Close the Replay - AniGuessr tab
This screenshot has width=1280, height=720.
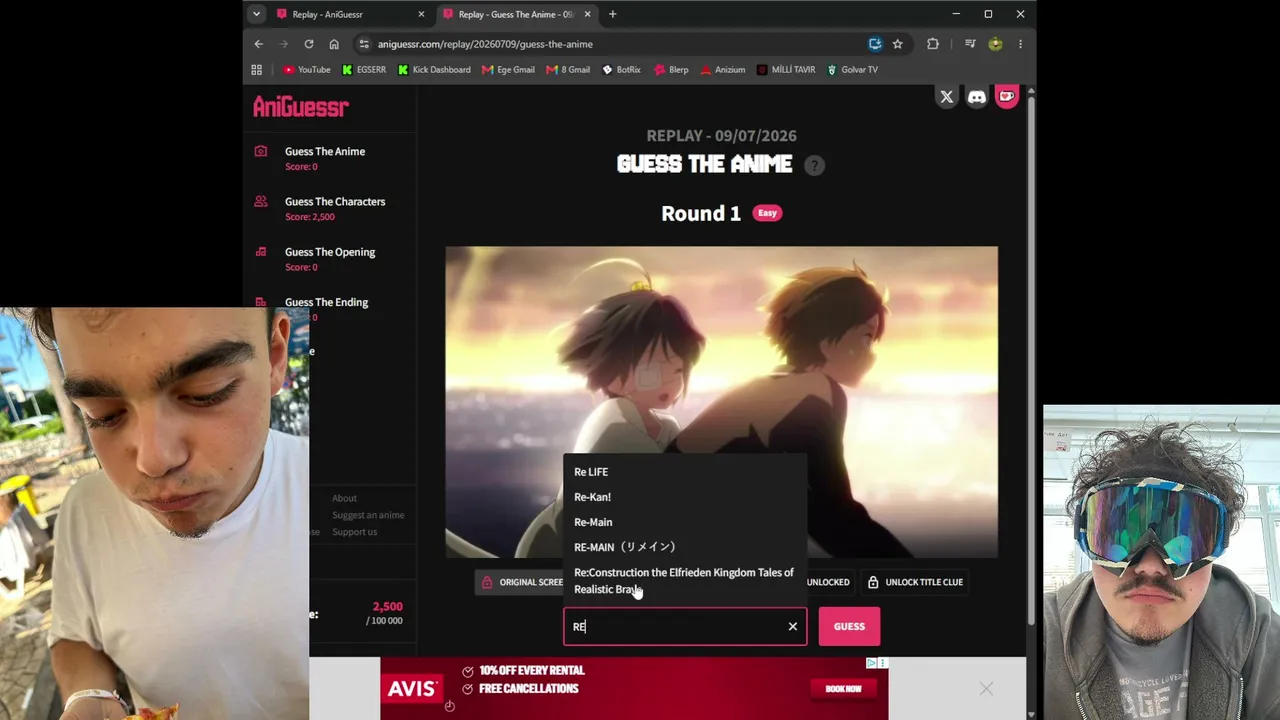pyautogui.click(x=421, y=14)
